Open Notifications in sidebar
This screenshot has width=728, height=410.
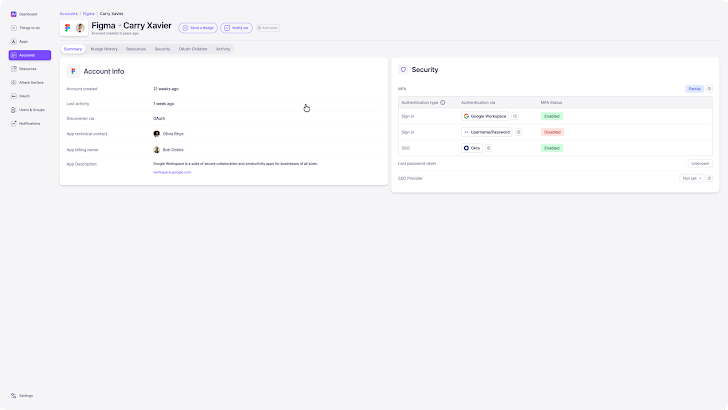coord(29,123)
